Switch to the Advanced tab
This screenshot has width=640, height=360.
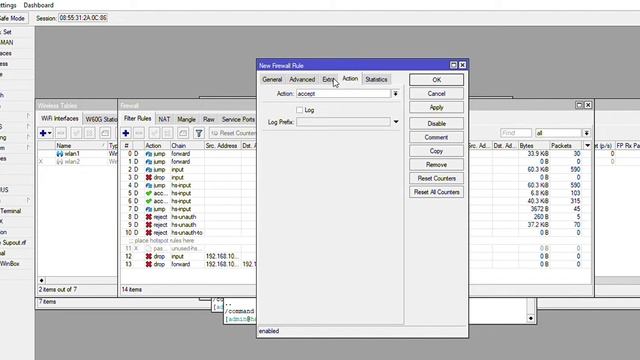point(302,80)
